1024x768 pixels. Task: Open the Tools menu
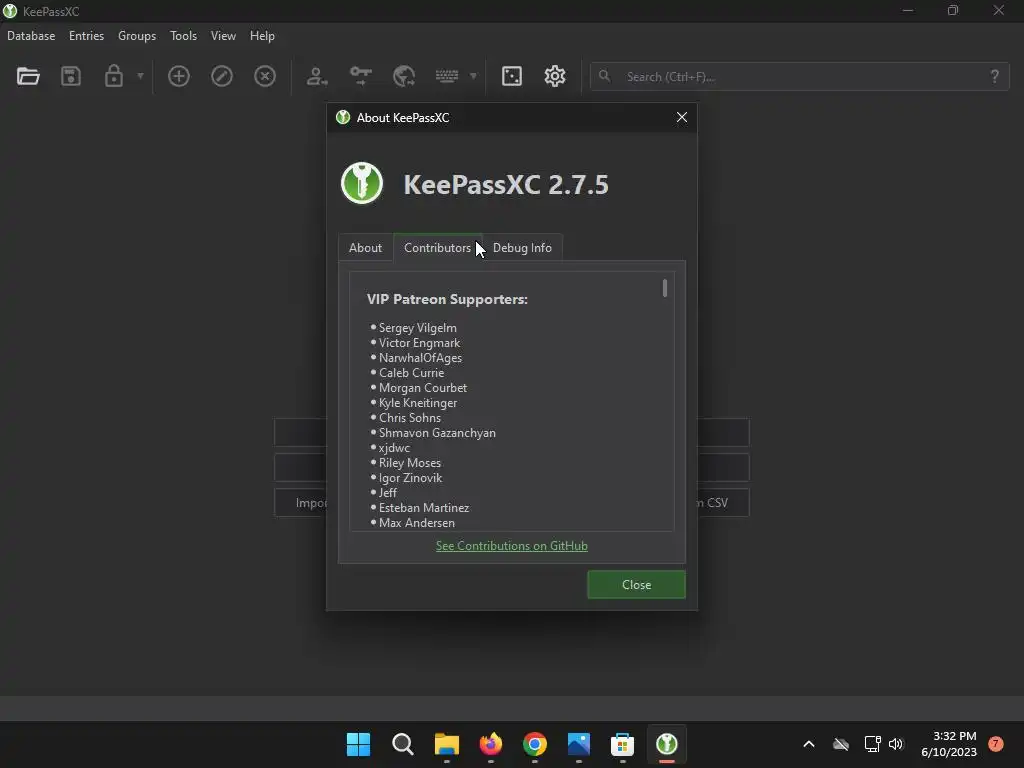183,36
